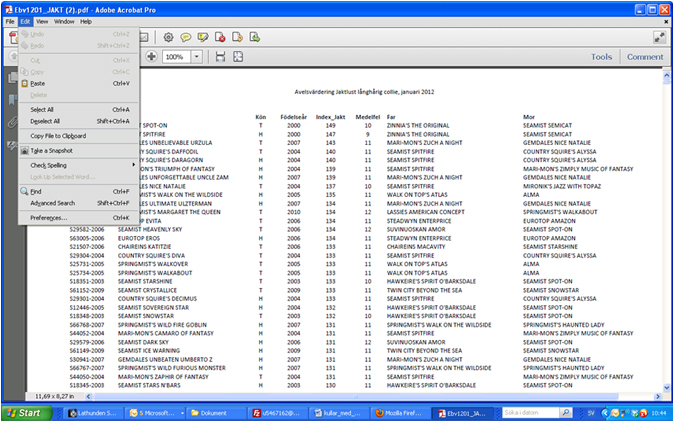Add a sticky note comment
This screenshot has width=675, height=423.
click(x=187, y=37)
